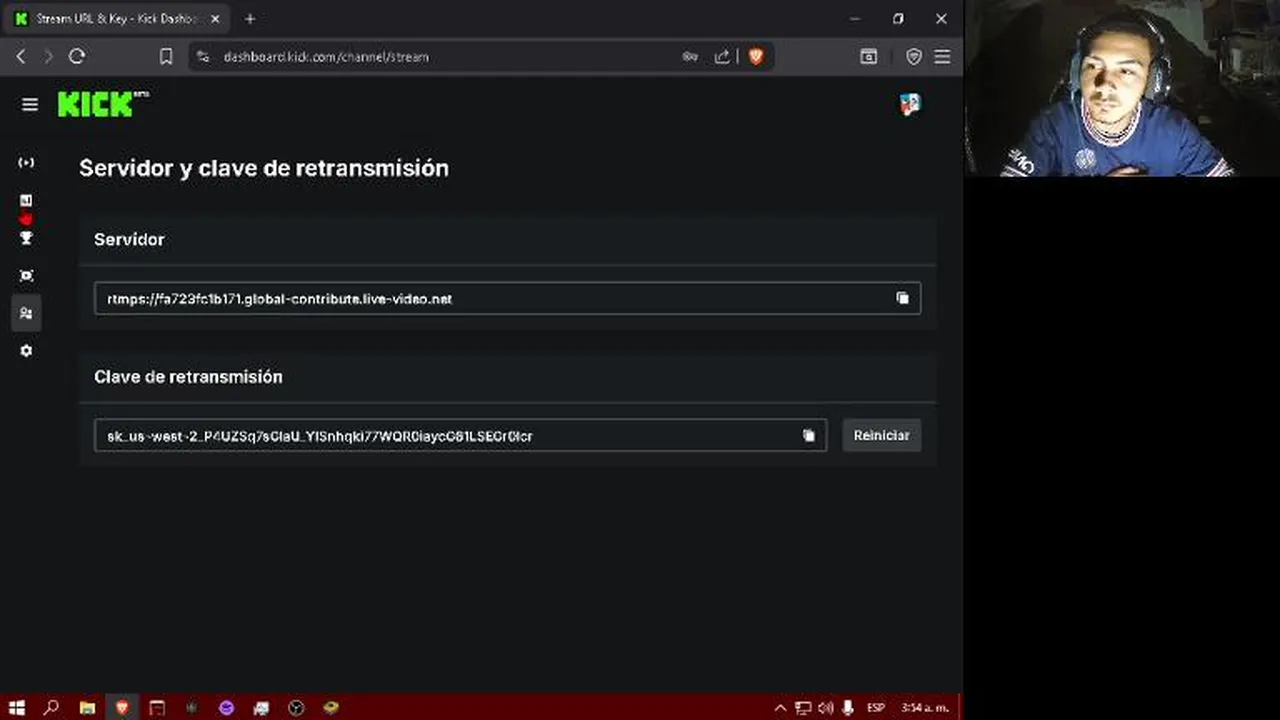The width and height of the screenshot is (1280, 720).
Task: Copy the Servidor URL
Action: coord(902,298)
